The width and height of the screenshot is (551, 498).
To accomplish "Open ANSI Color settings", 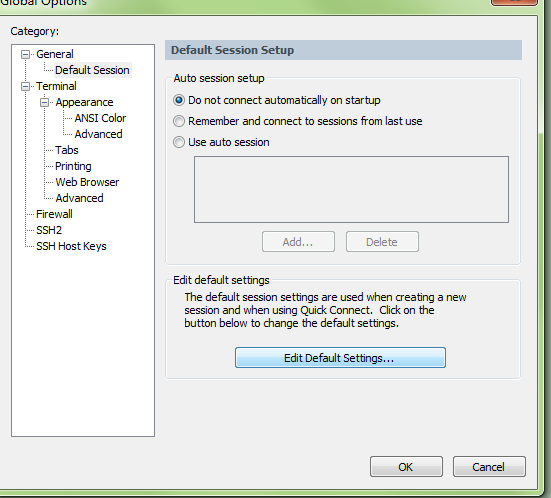I will (100, 118).
